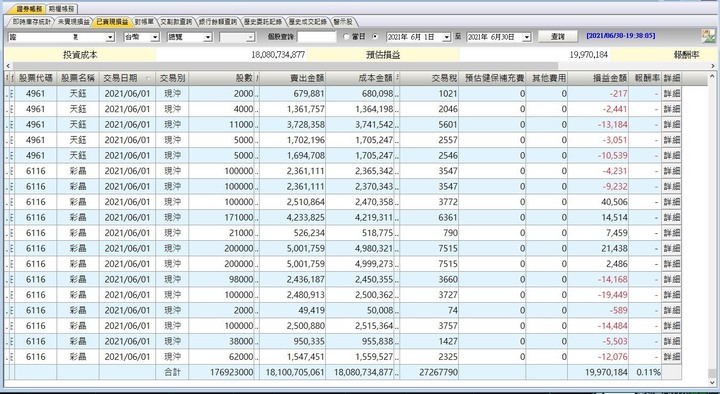Screen dimensions: 720x394
Task: Sort by 其他費用 column header
Action: pos(547,78)
